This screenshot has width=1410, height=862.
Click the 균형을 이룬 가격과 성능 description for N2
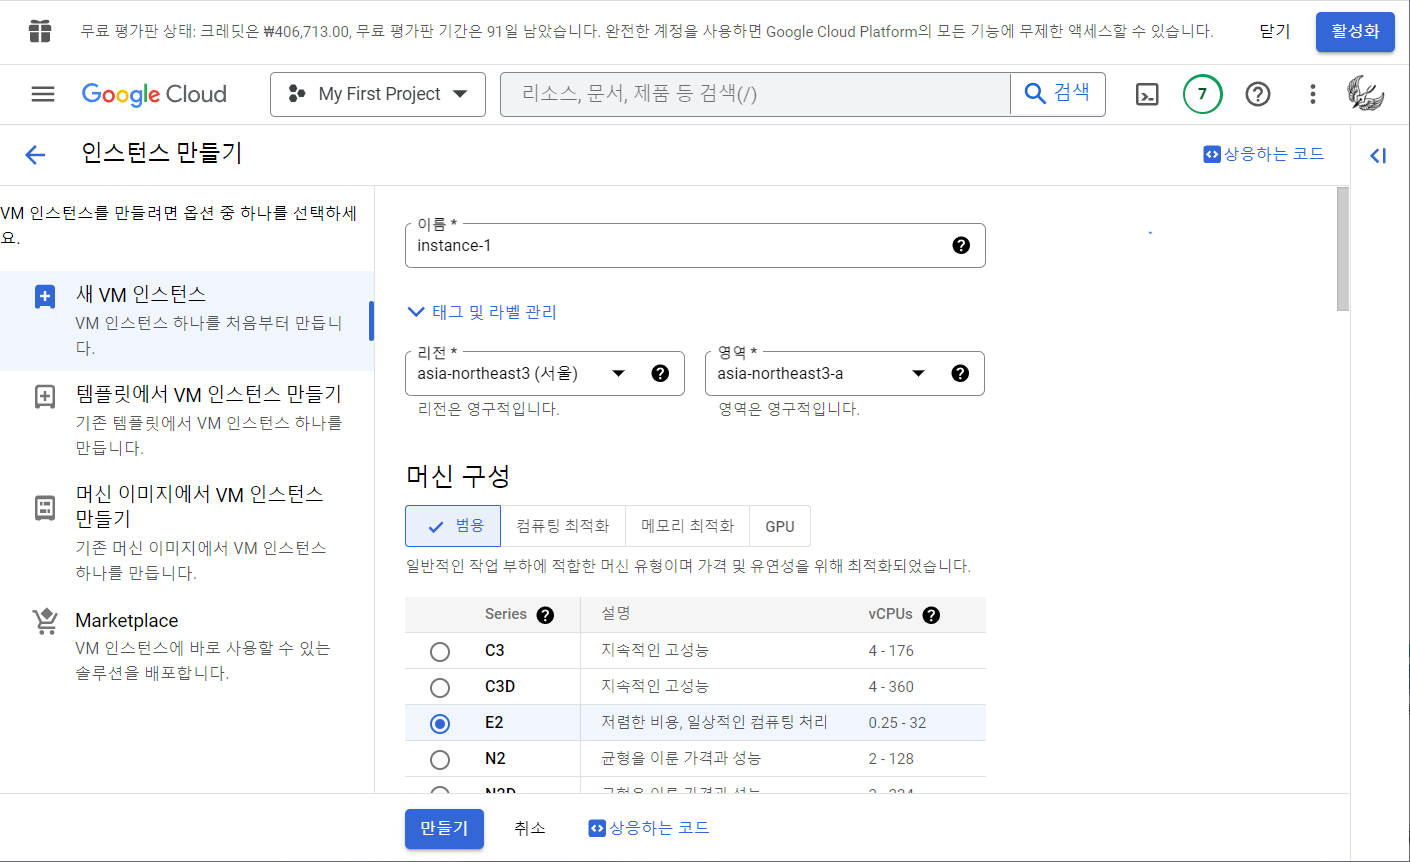pos(681,759)
